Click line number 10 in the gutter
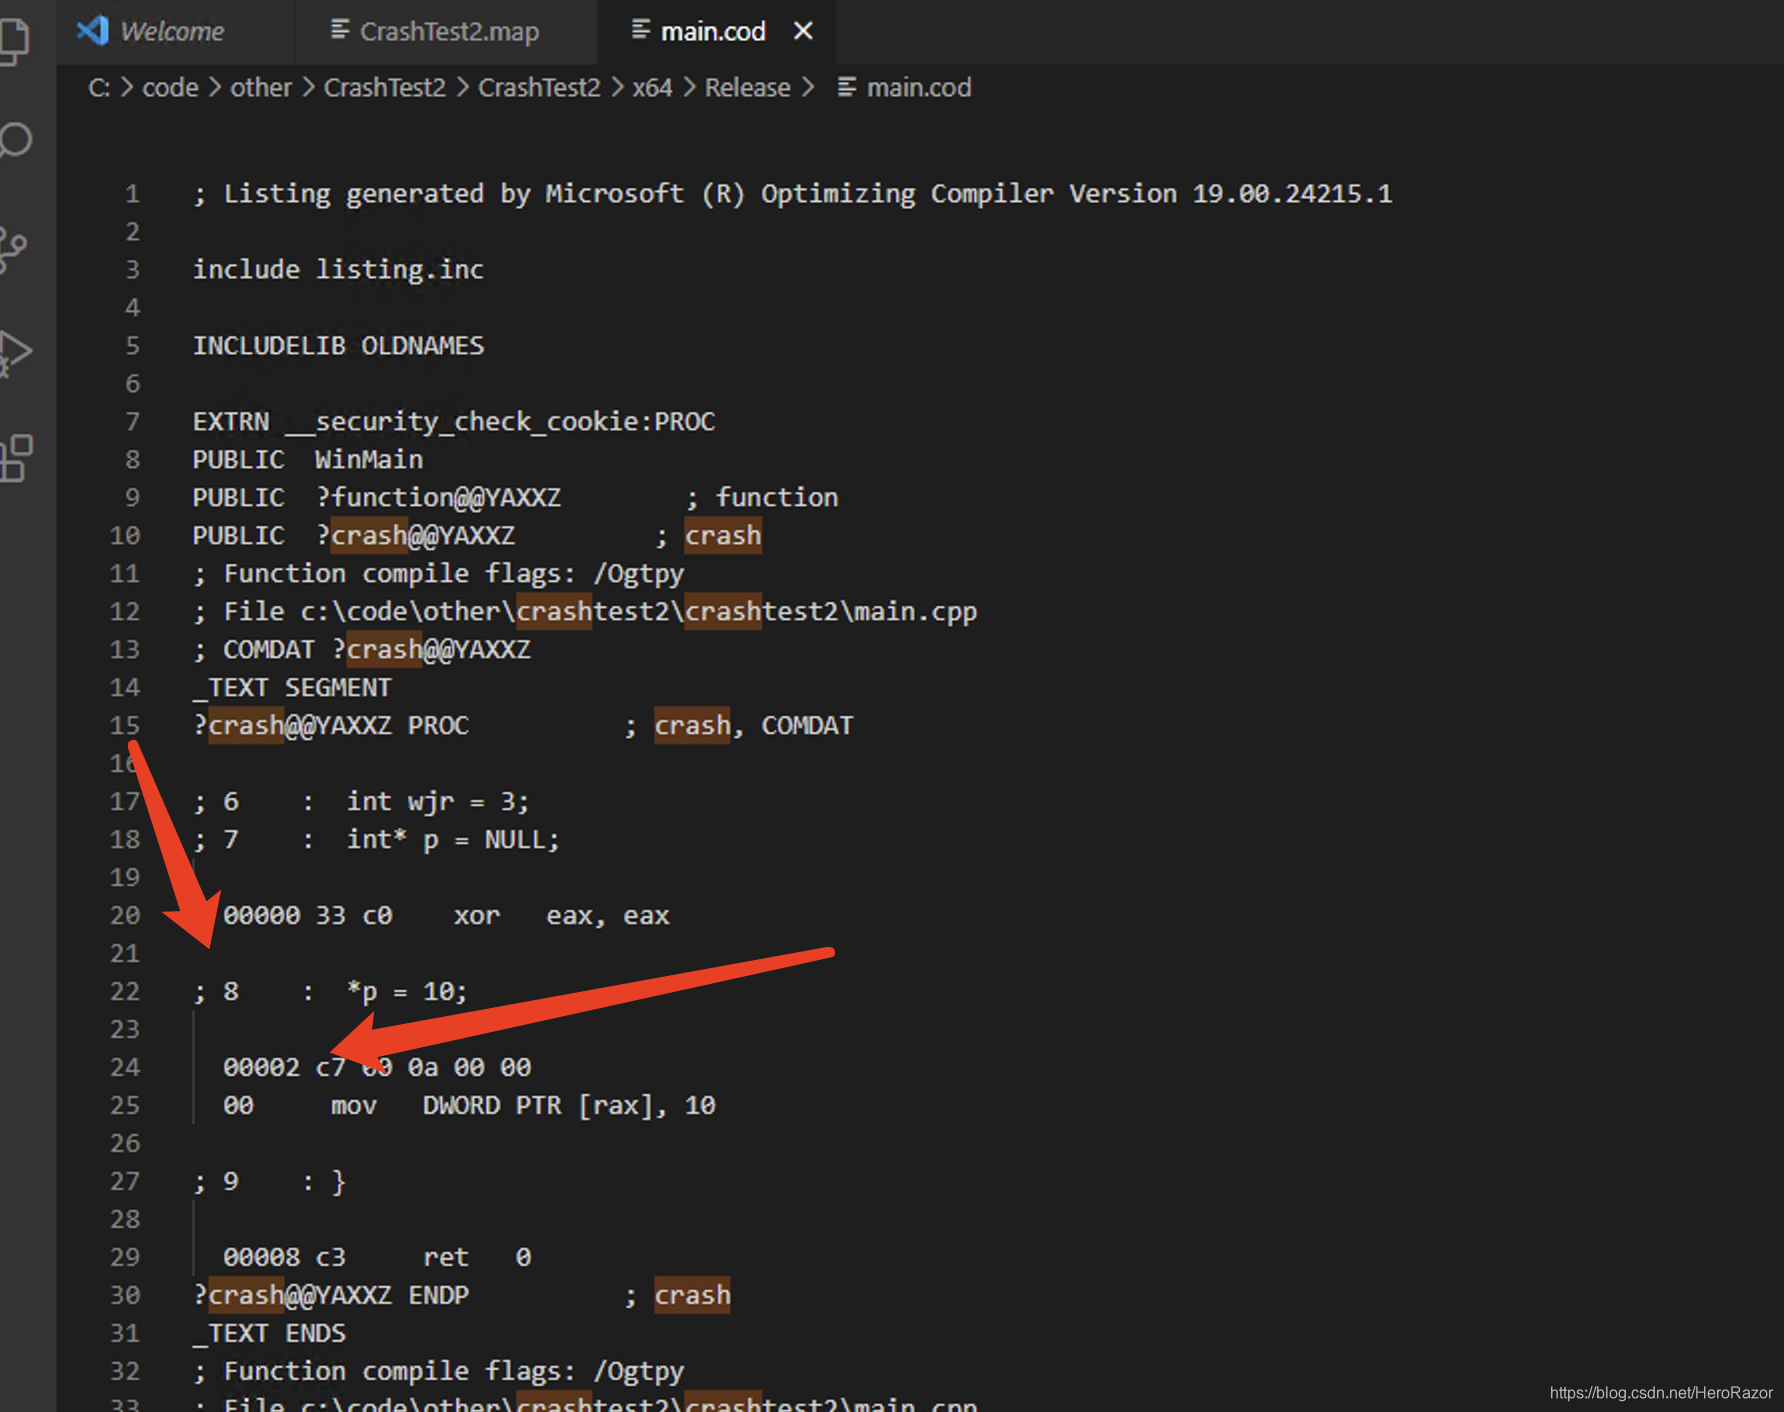 pyautogui.click(x=125, y=536)
